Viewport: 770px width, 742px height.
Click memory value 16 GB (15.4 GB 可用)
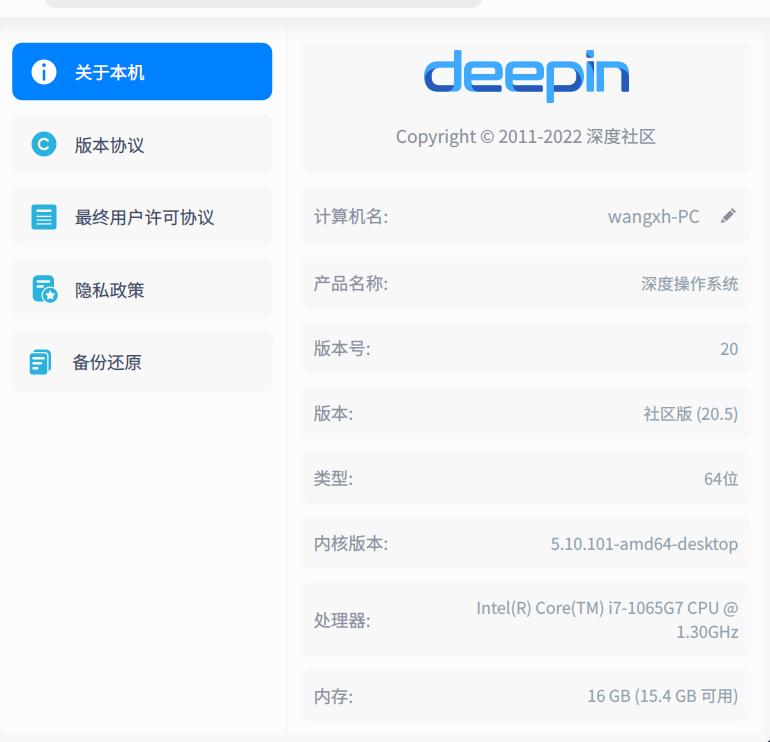pos(663,696)
